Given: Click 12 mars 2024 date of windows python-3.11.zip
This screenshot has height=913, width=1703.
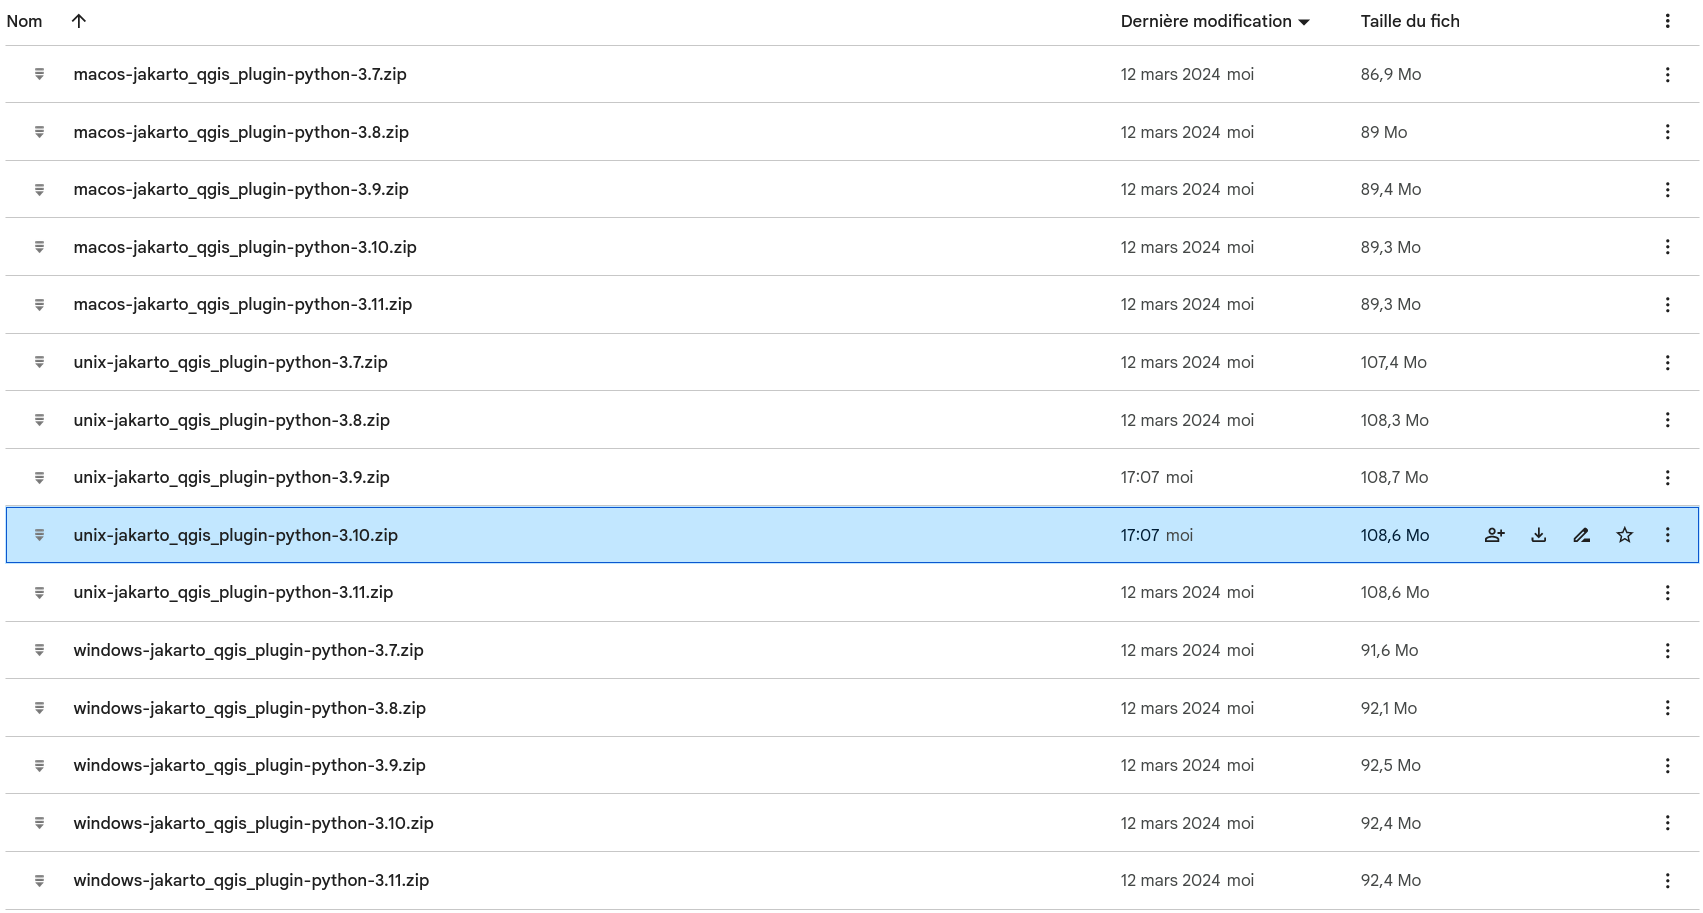Looking at the screenshot, I should click(1170, 880).
